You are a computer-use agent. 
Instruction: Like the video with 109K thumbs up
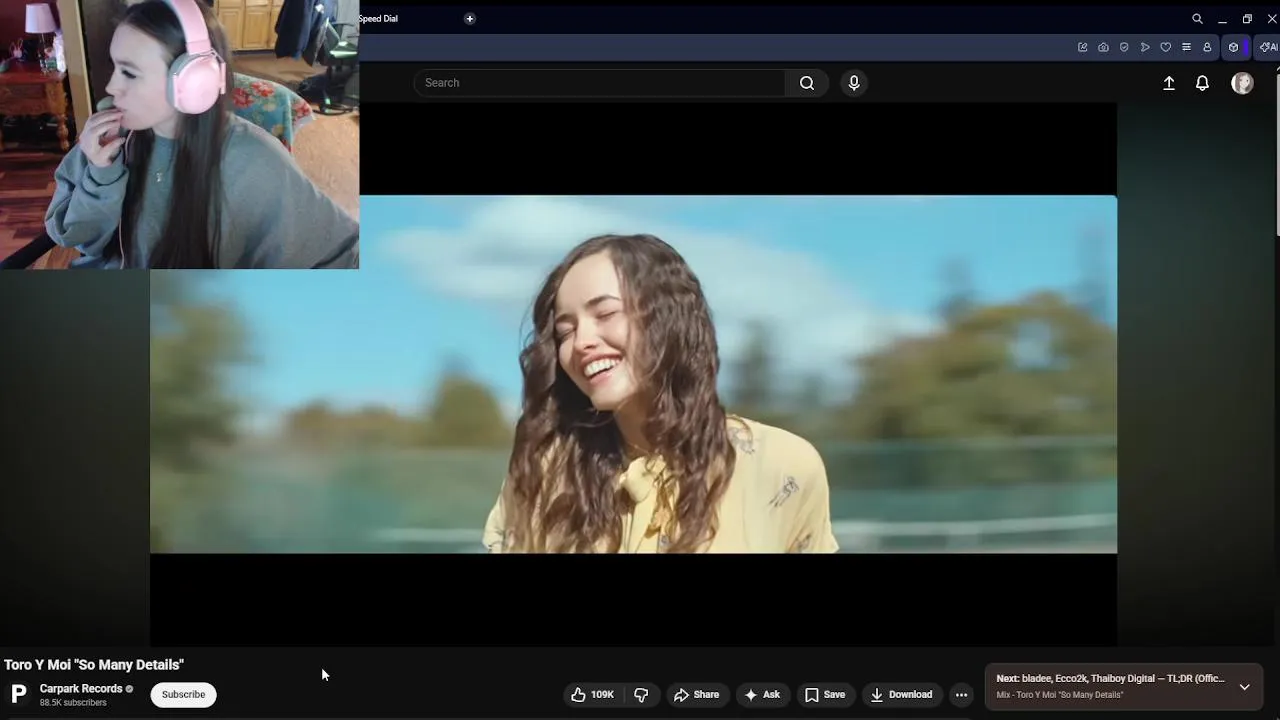point(593,695)
